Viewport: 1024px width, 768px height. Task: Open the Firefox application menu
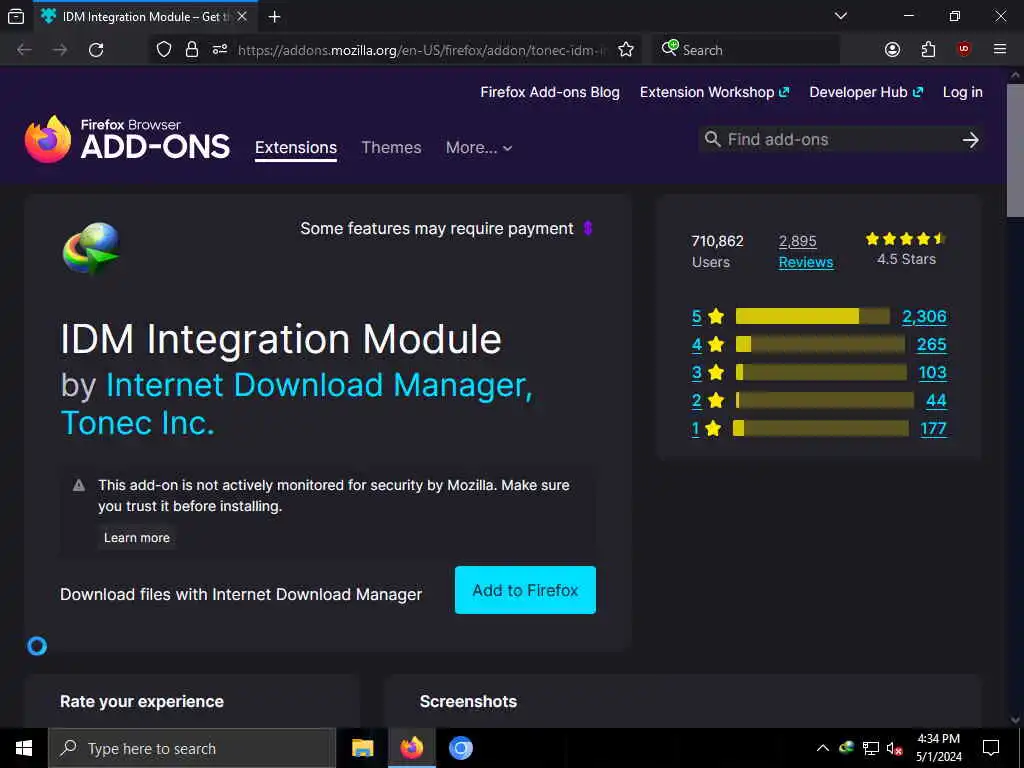point(999,49)
